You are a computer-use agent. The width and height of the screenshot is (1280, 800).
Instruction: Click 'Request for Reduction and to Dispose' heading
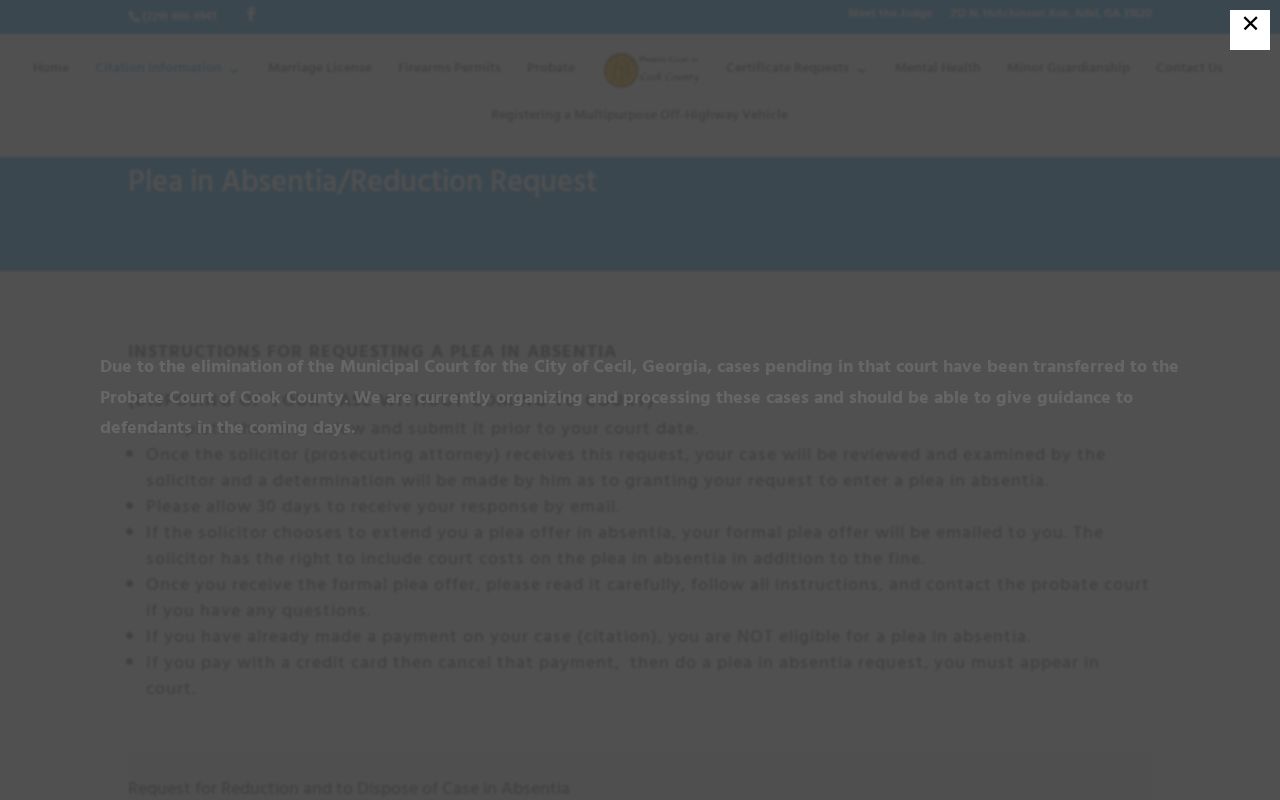[349, 789]
